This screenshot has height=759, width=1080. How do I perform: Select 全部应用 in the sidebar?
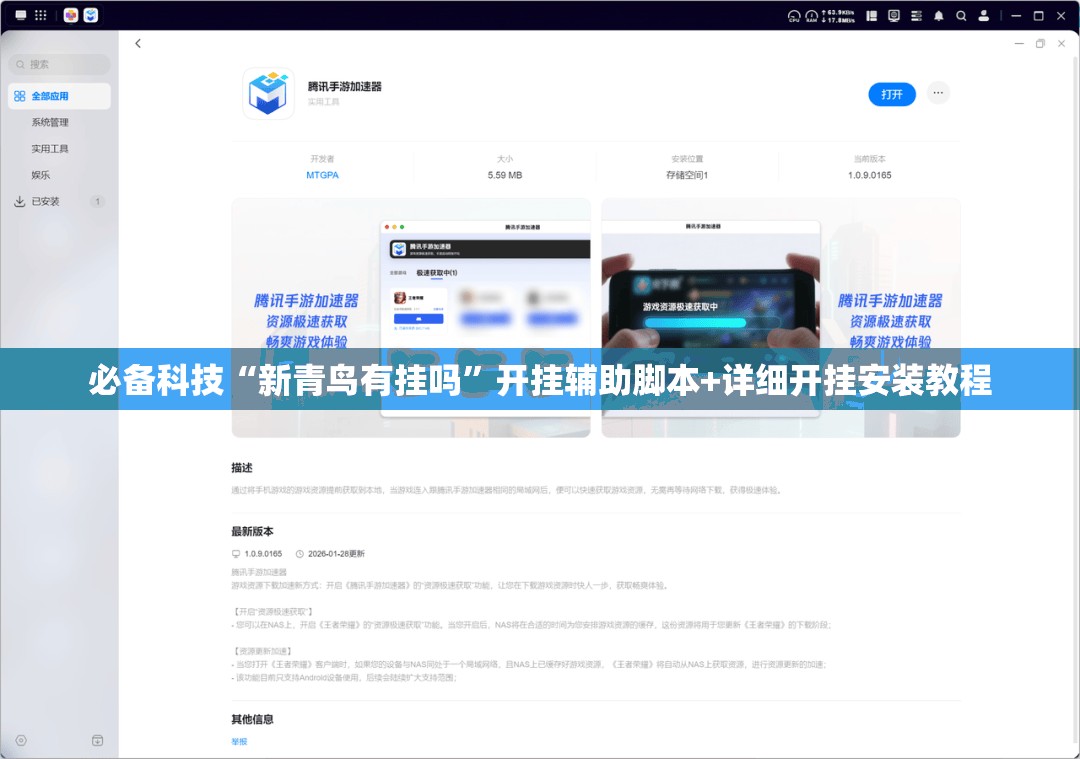[x=59, y=96]
